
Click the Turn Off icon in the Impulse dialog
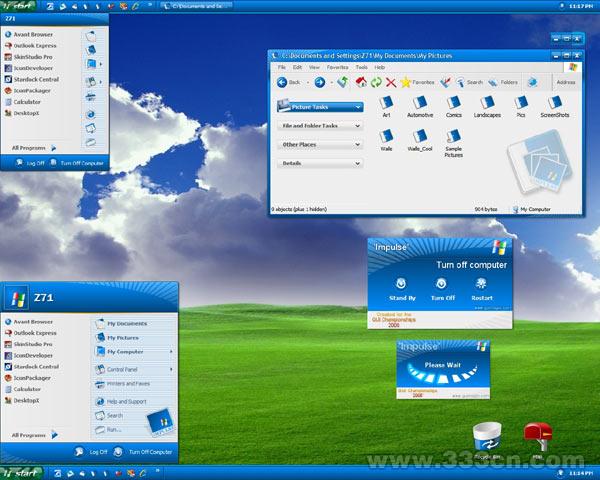[441, 284]
